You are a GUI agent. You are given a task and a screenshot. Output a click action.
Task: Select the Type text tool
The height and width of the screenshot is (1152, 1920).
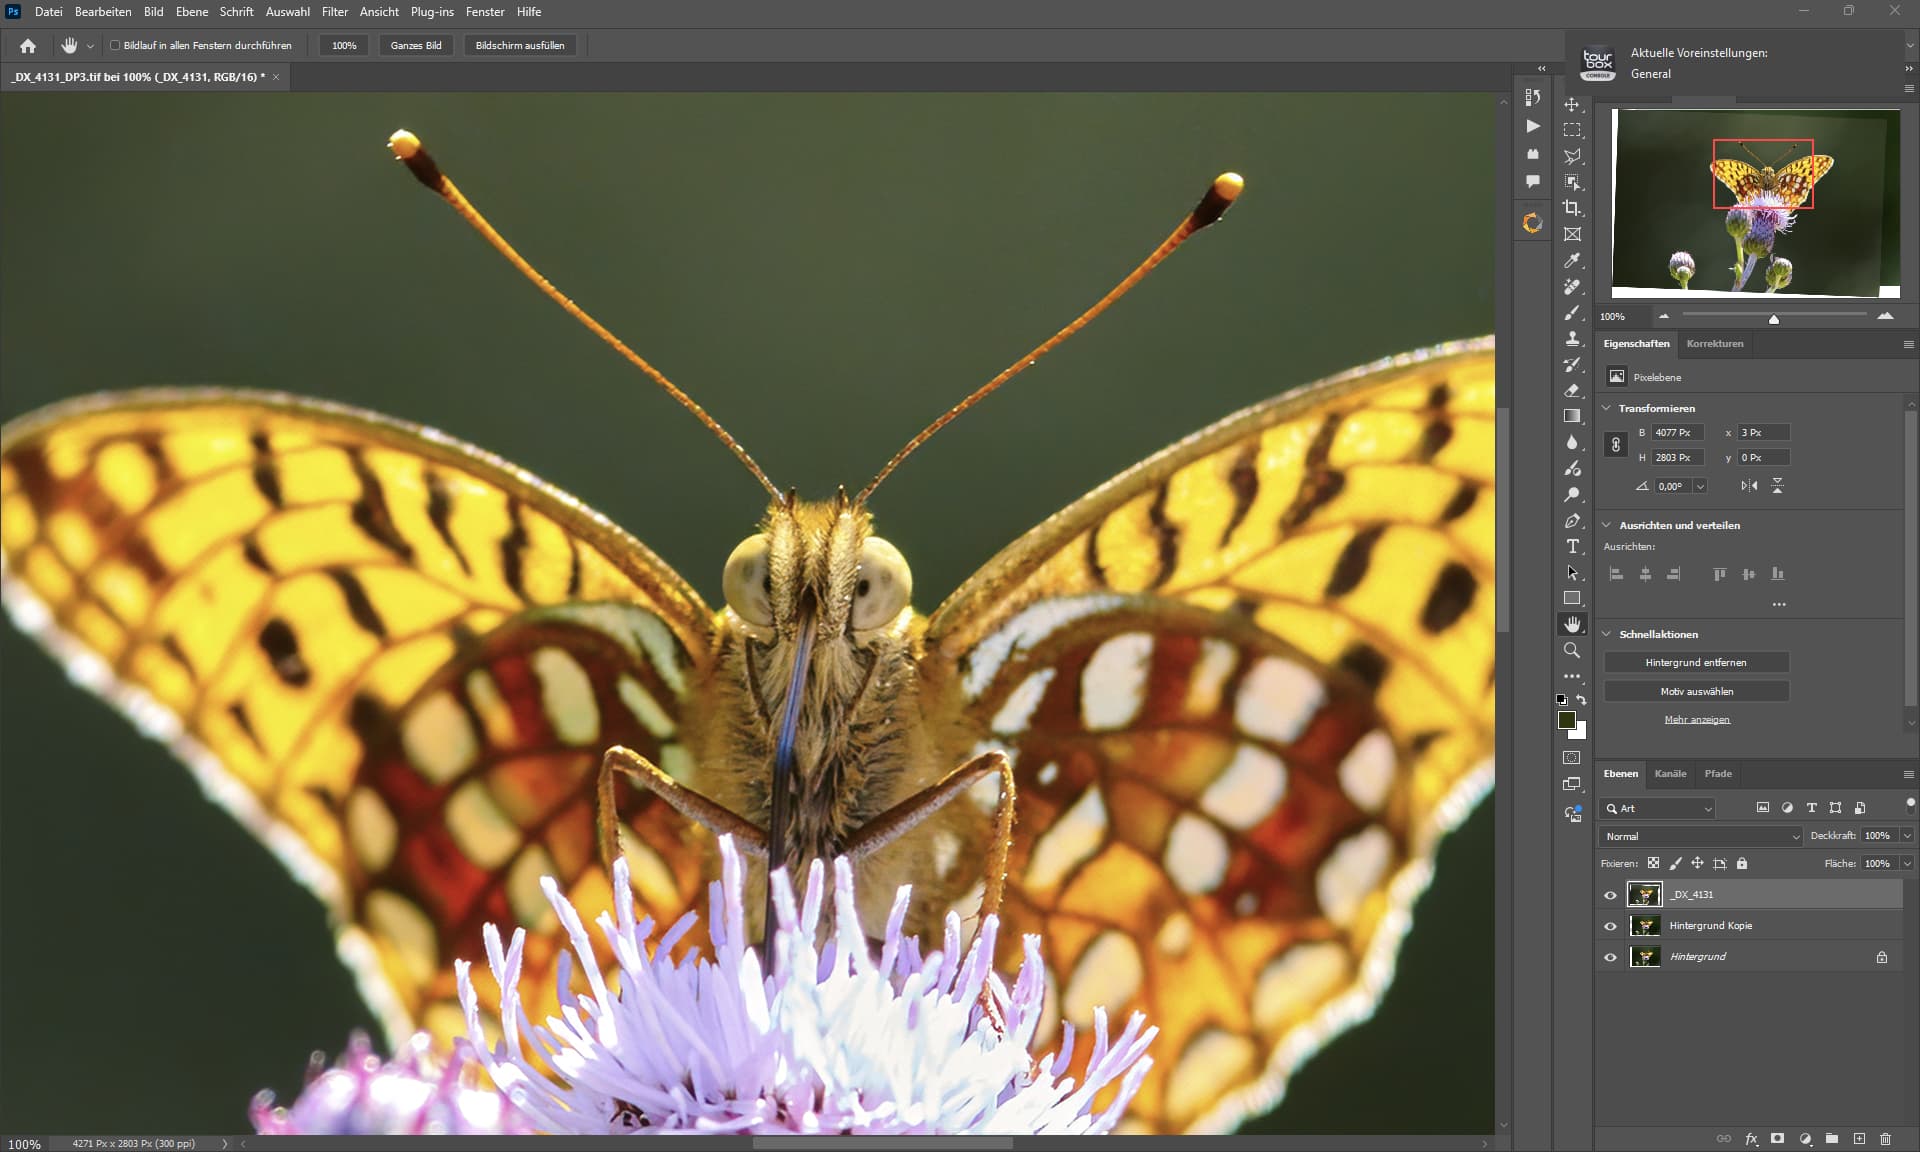[x=1572, y=546]
